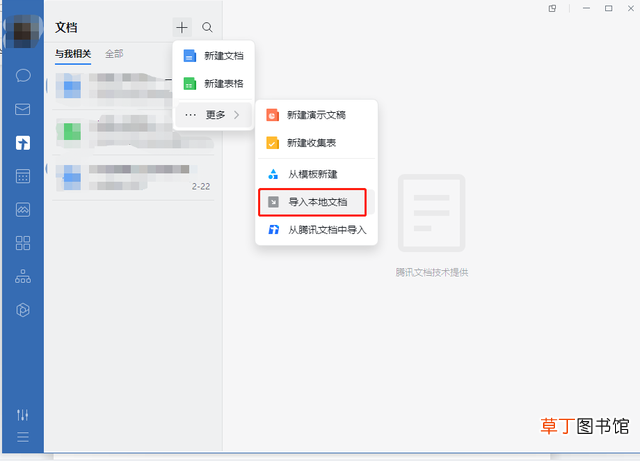Open the organization chart sidebar icon
The image size is (640, 461).
coord(23,276)
